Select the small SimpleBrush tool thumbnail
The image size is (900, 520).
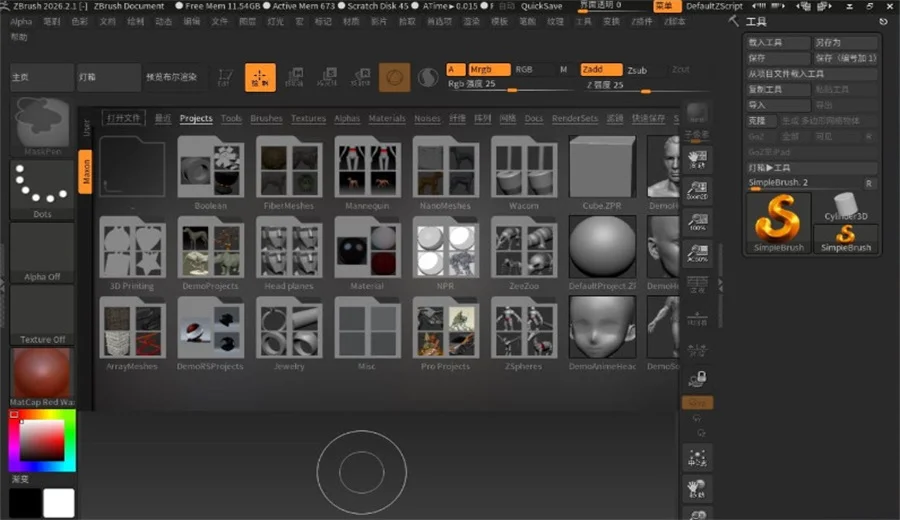click(845, 238)
